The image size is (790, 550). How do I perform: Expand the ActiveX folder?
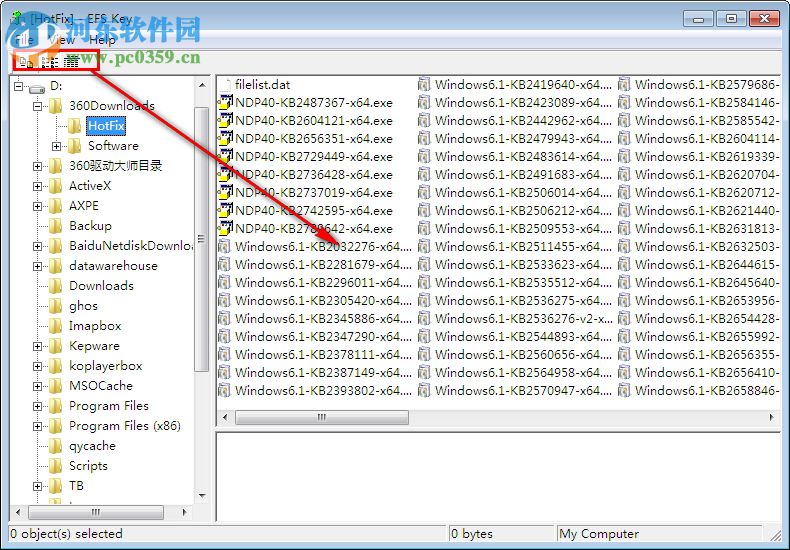(x=37, y=186)
